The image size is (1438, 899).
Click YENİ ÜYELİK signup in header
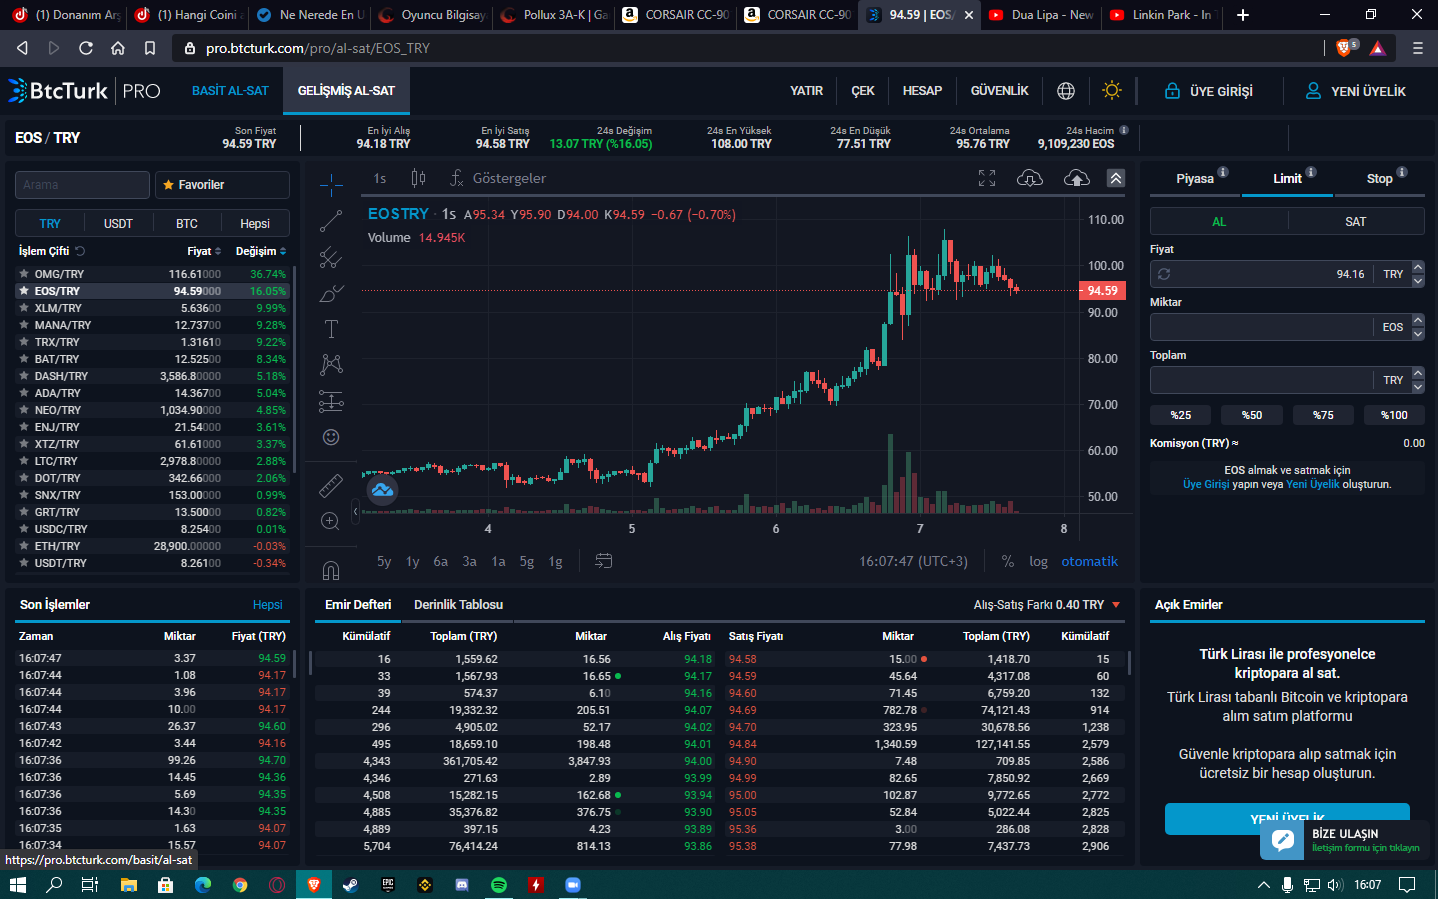pos(1356,91)
